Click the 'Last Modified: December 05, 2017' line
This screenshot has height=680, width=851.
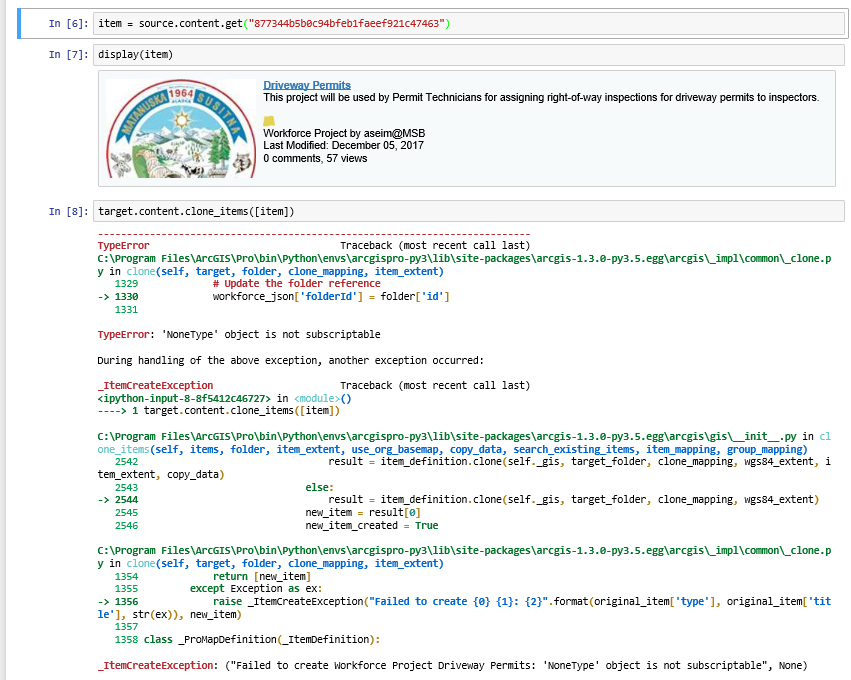click(x=343, y=146)
